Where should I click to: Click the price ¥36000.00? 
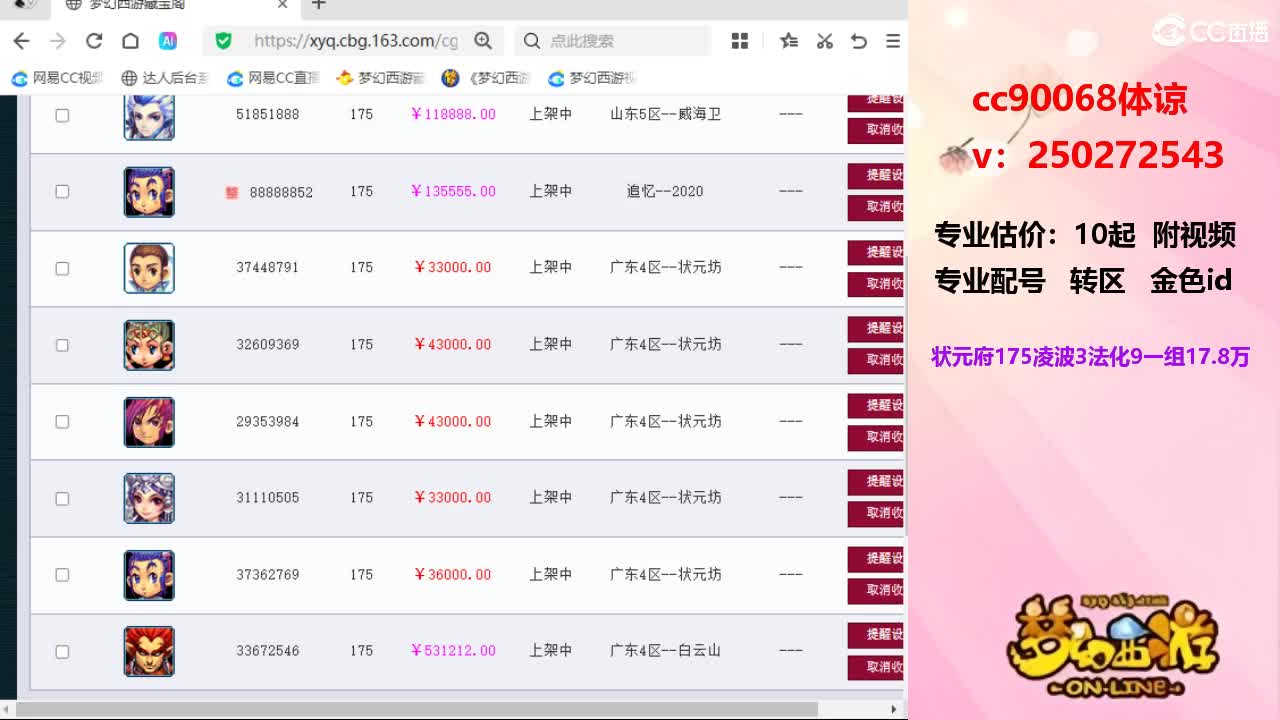click(x=453, y=575)
